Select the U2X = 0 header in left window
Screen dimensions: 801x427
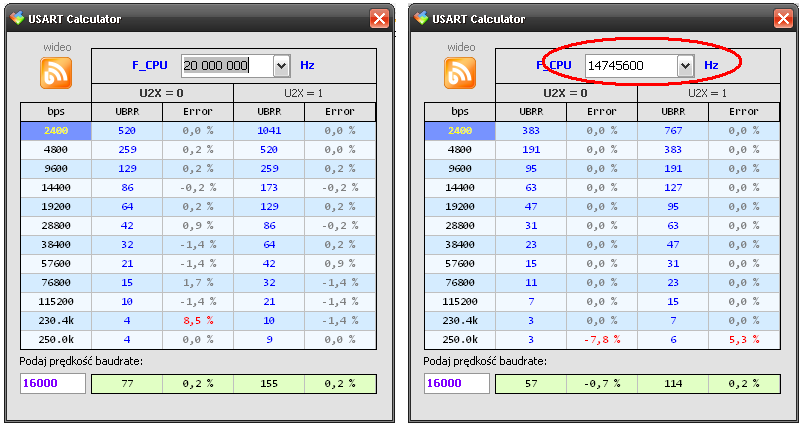(x=162, y=93)
